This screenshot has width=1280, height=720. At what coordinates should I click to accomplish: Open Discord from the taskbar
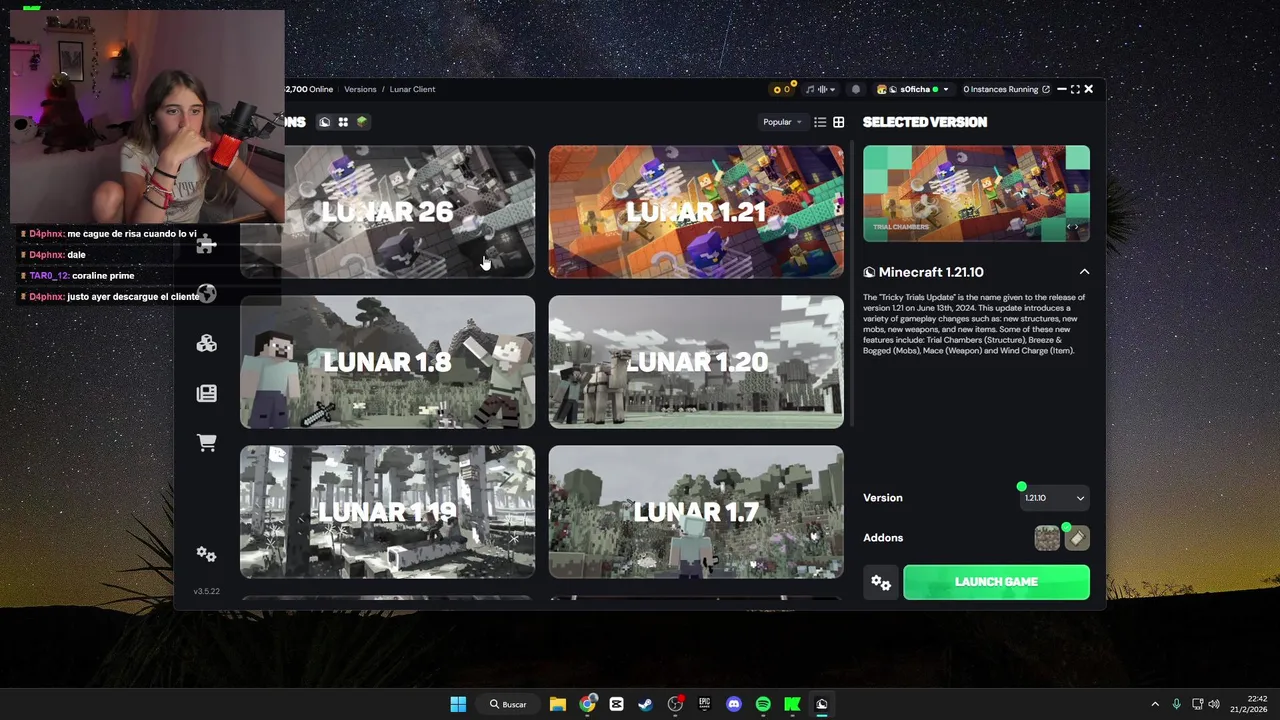pos(734,704)
